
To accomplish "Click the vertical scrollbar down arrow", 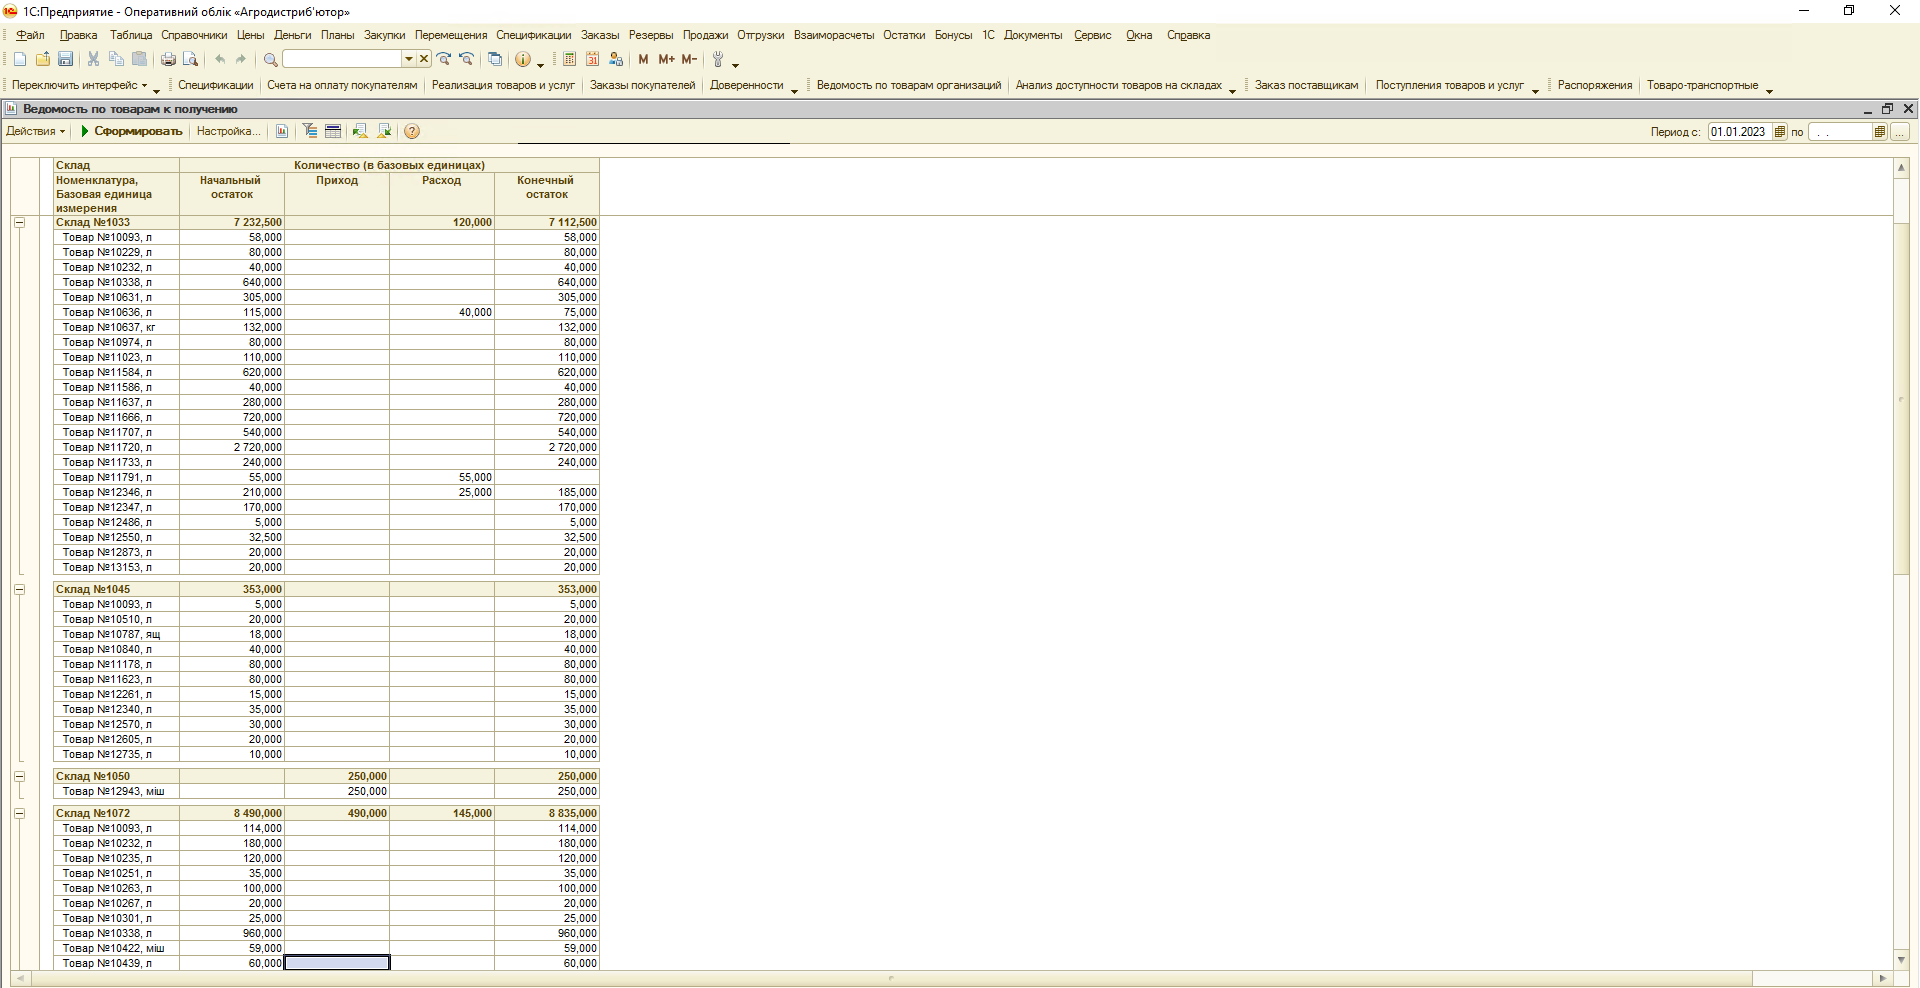I will pyautogui.click(x=1901, y=960).
